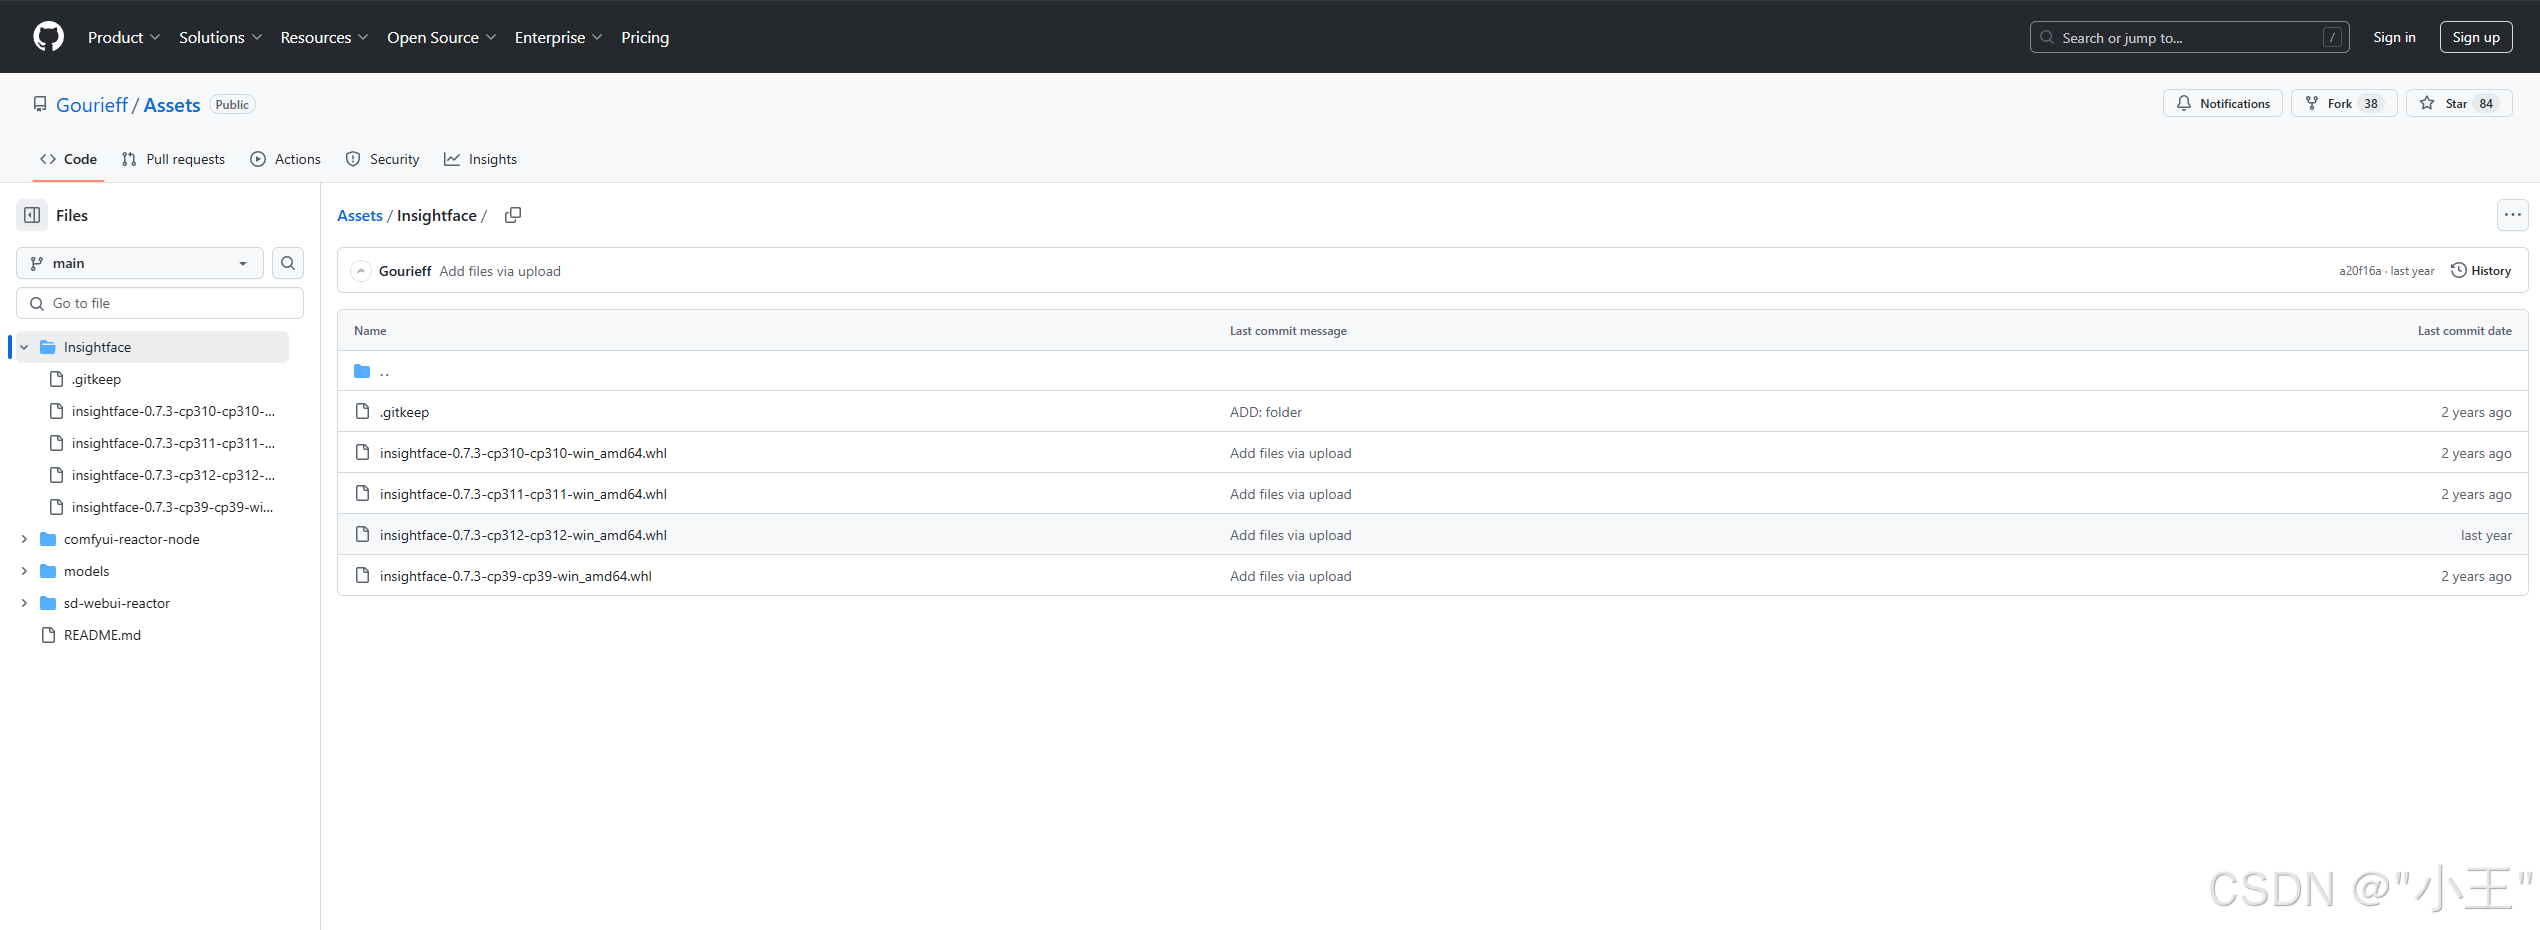Open parent directory folder icon row
The height and width of the screenshot is (930, 2540).
362,371
